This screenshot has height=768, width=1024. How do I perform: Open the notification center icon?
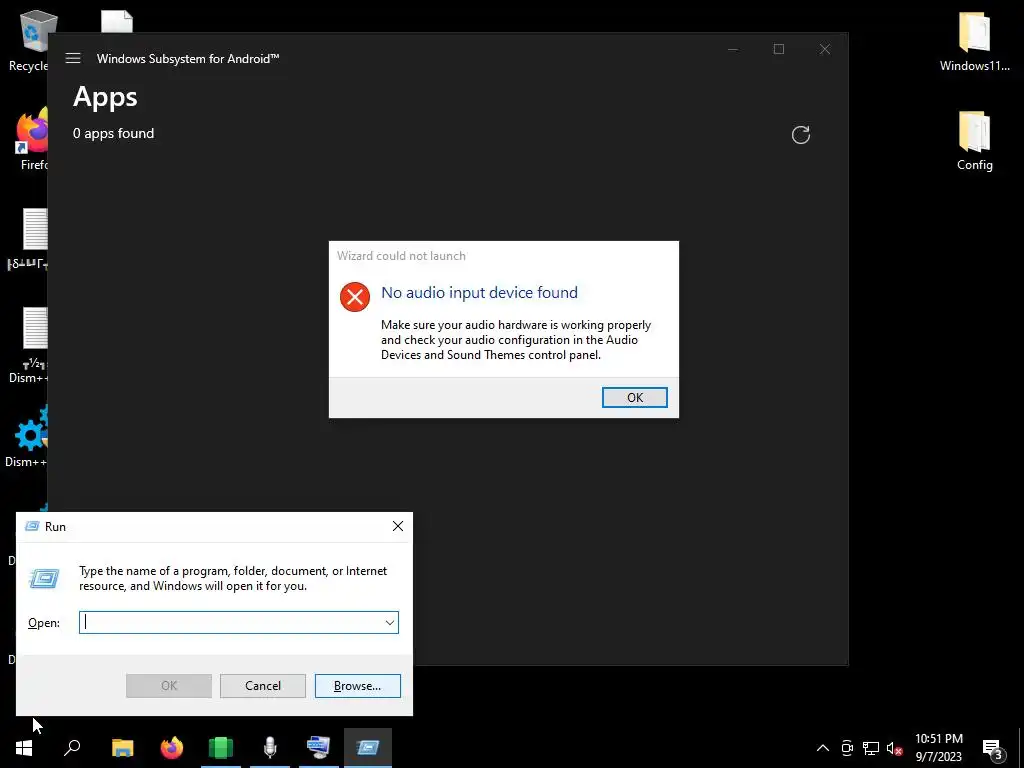[992, 748]
